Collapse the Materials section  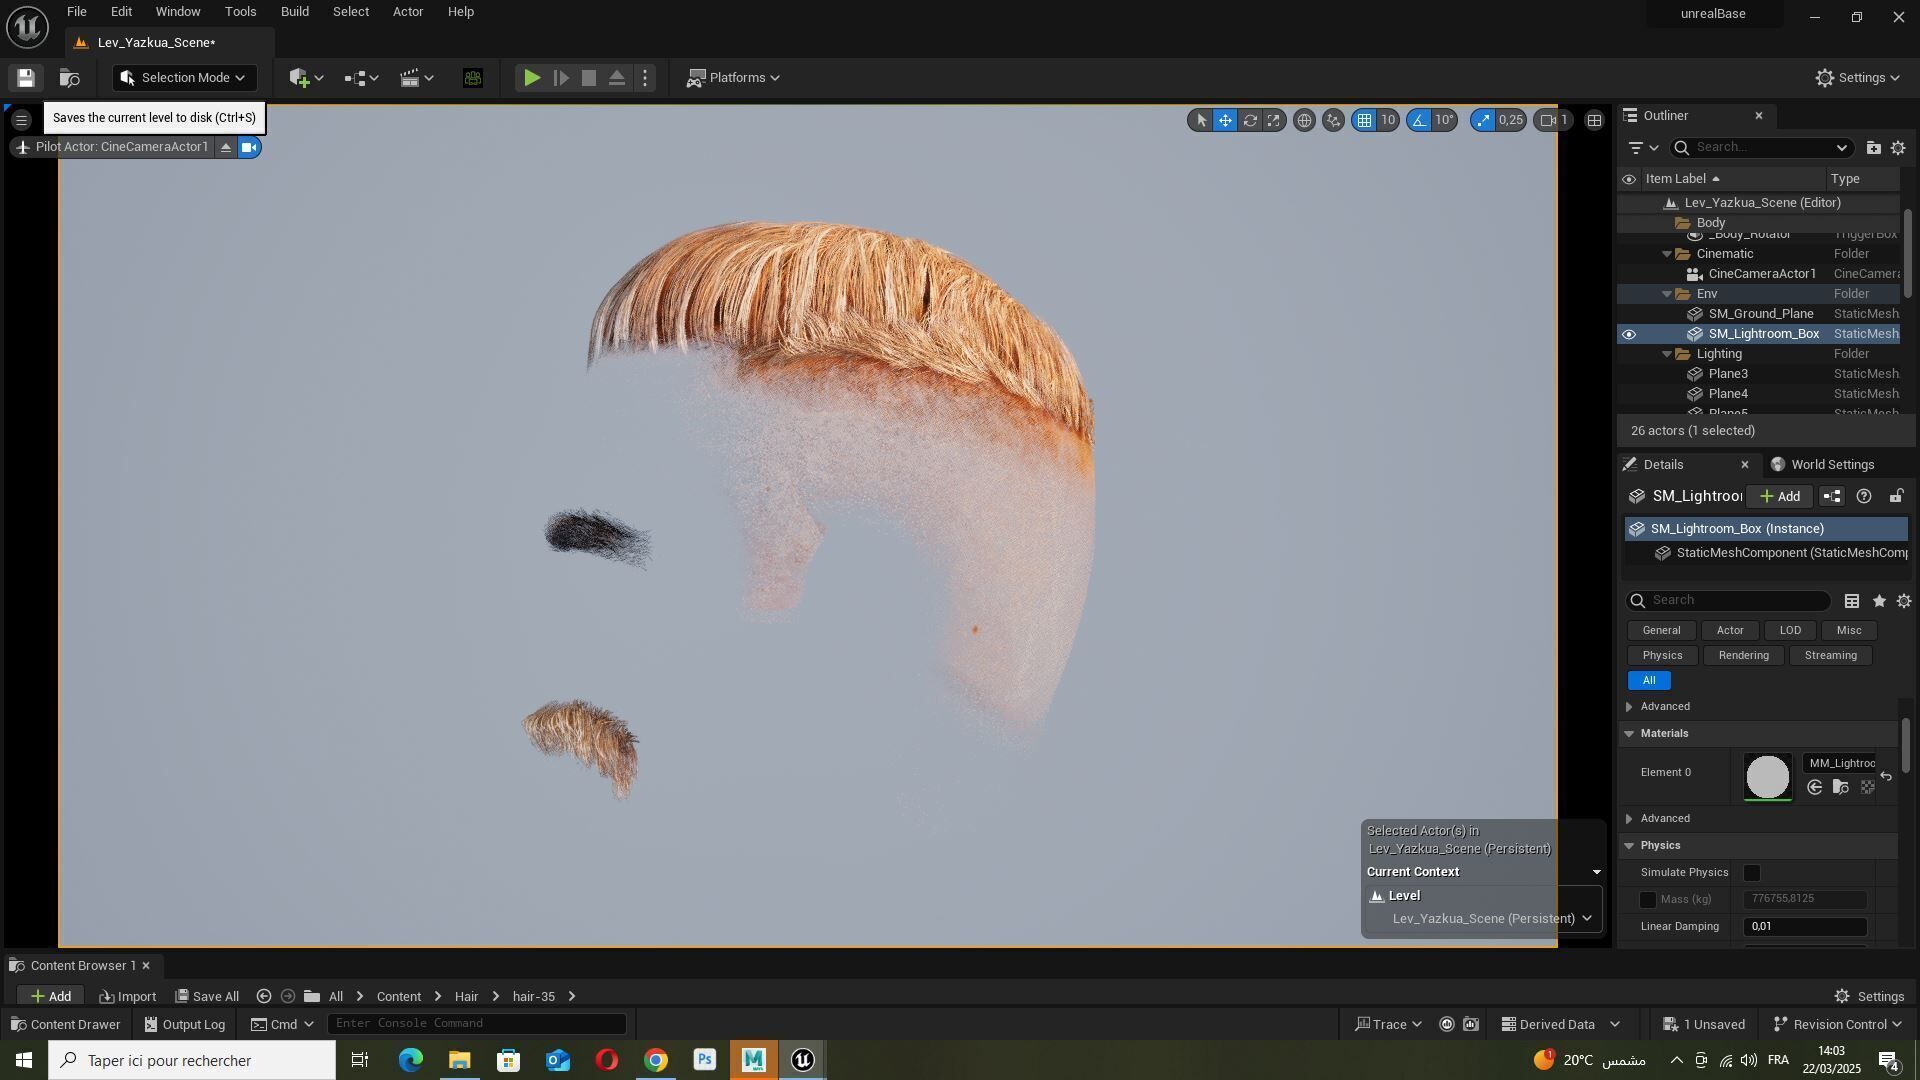tap(1629, 734)
